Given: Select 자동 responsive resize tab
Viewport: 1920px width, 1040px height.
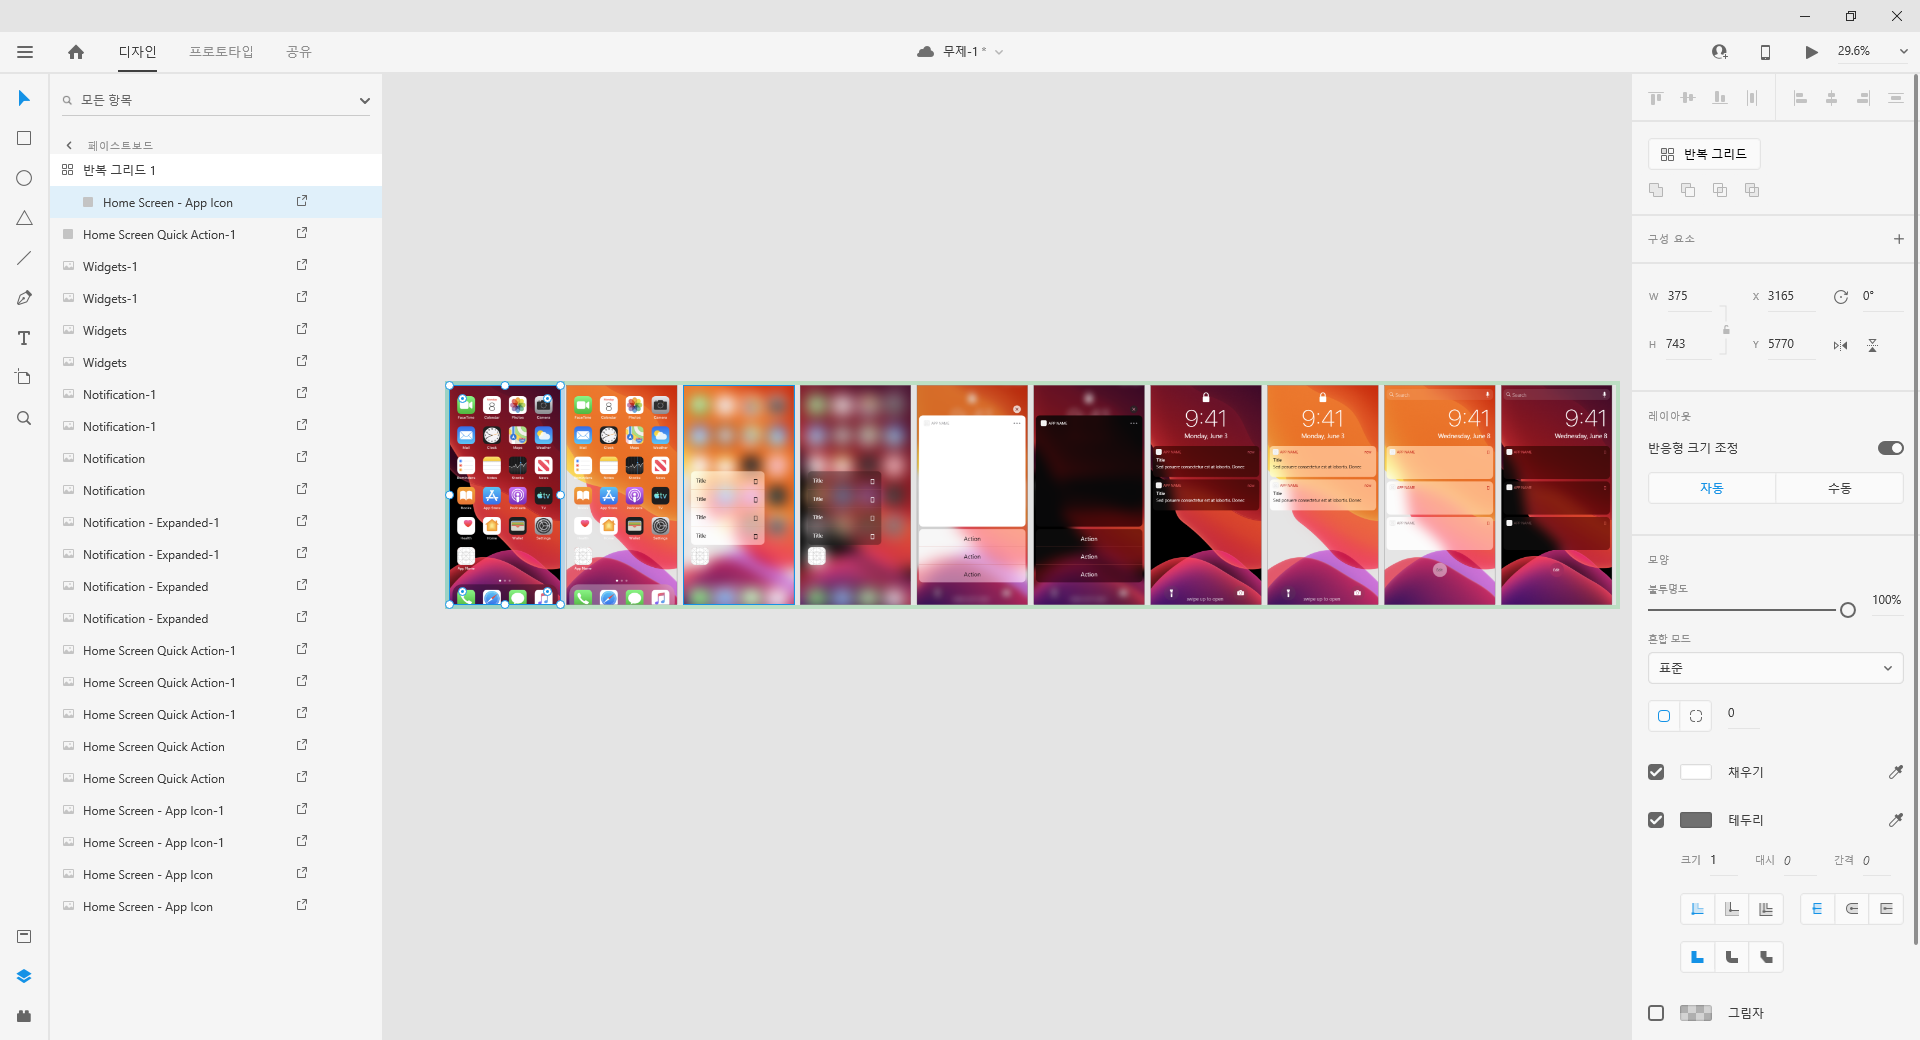Looking at the screenshot, I should click(1712, 488).
